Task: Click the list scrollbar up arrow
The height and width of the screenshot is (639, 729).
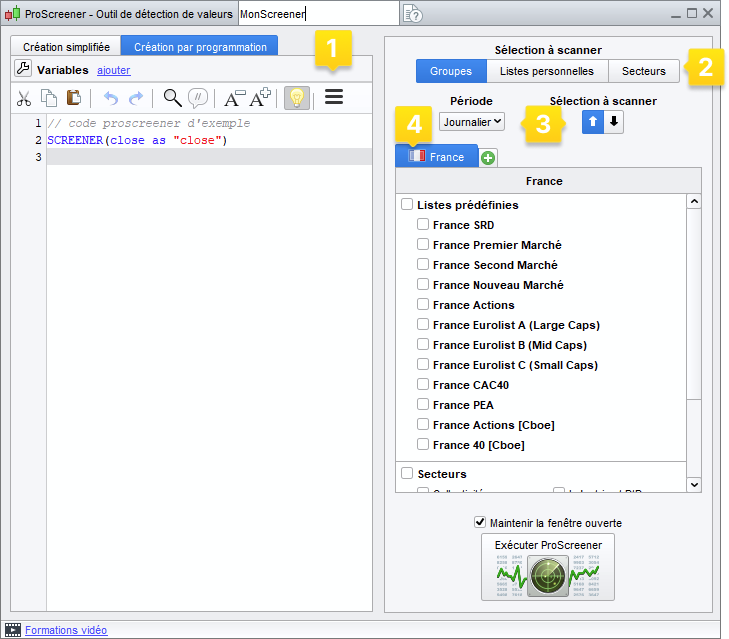Action: click(x=694, y=201)
